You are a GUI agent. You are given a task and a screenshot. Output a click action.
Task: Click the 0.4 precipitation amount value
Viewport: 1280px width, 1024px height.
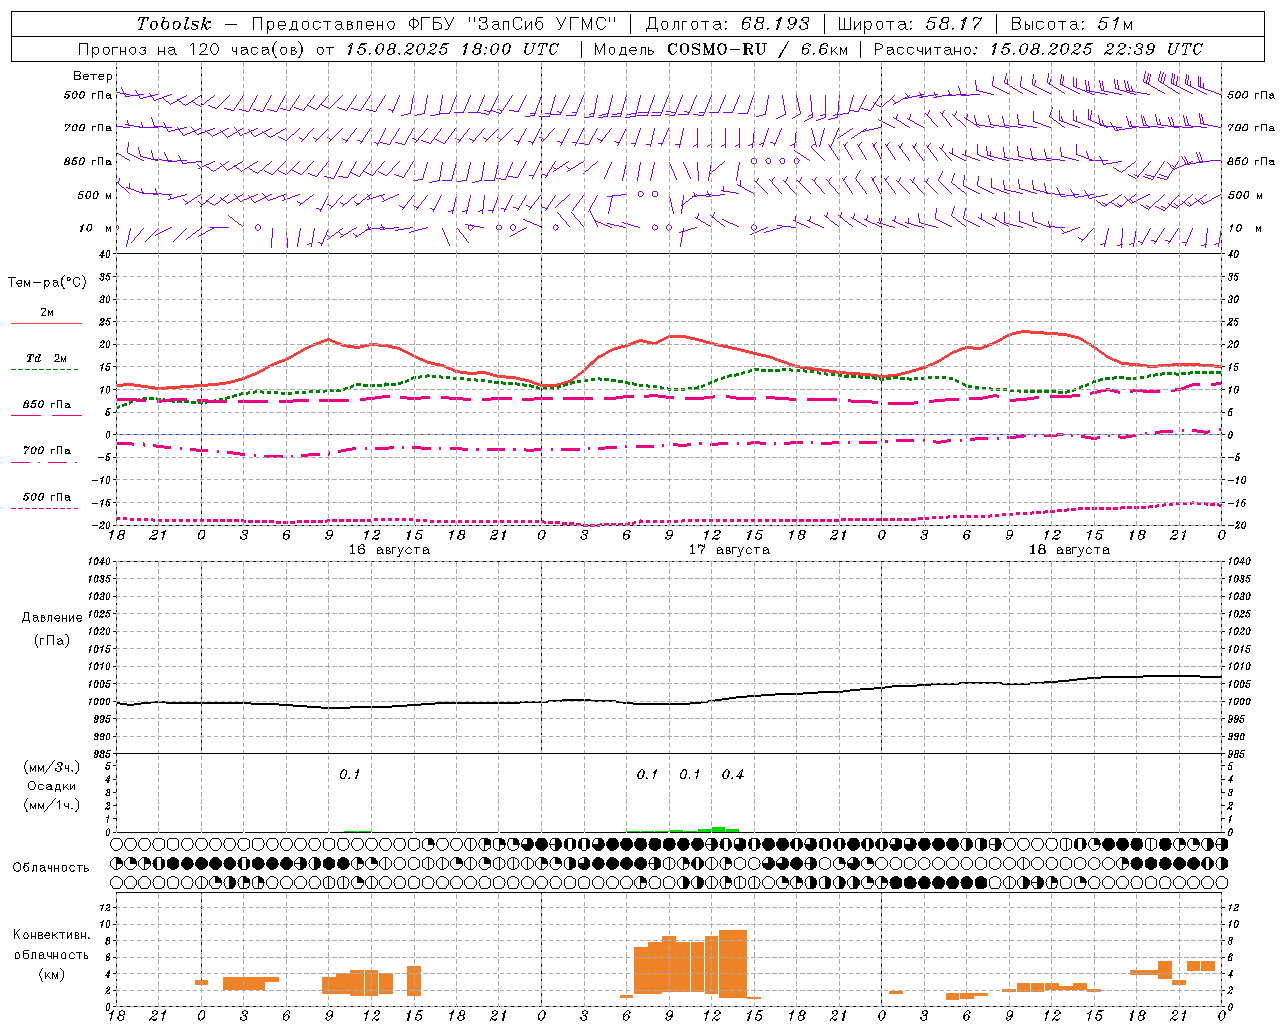pyautogui.click(x=733, y=775)
